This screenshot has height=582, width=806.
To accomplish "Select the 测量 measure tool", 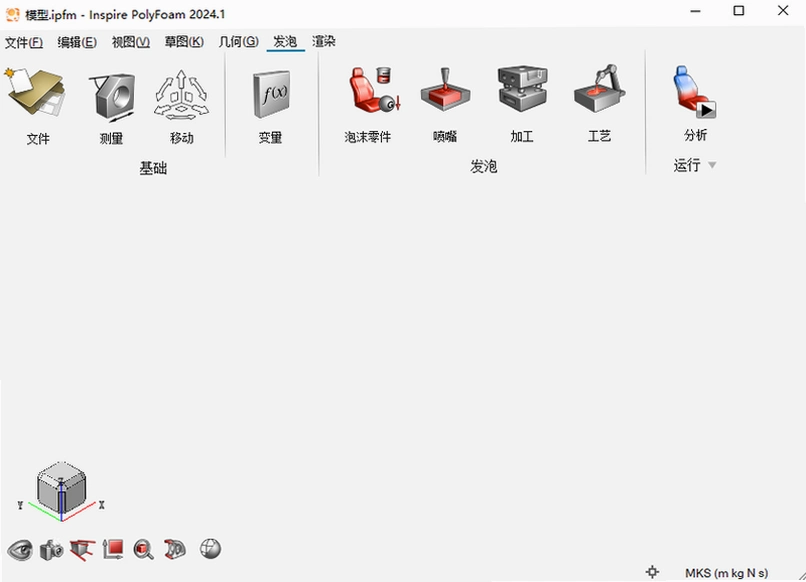I will pyautogui.click(x=113, y=96).
